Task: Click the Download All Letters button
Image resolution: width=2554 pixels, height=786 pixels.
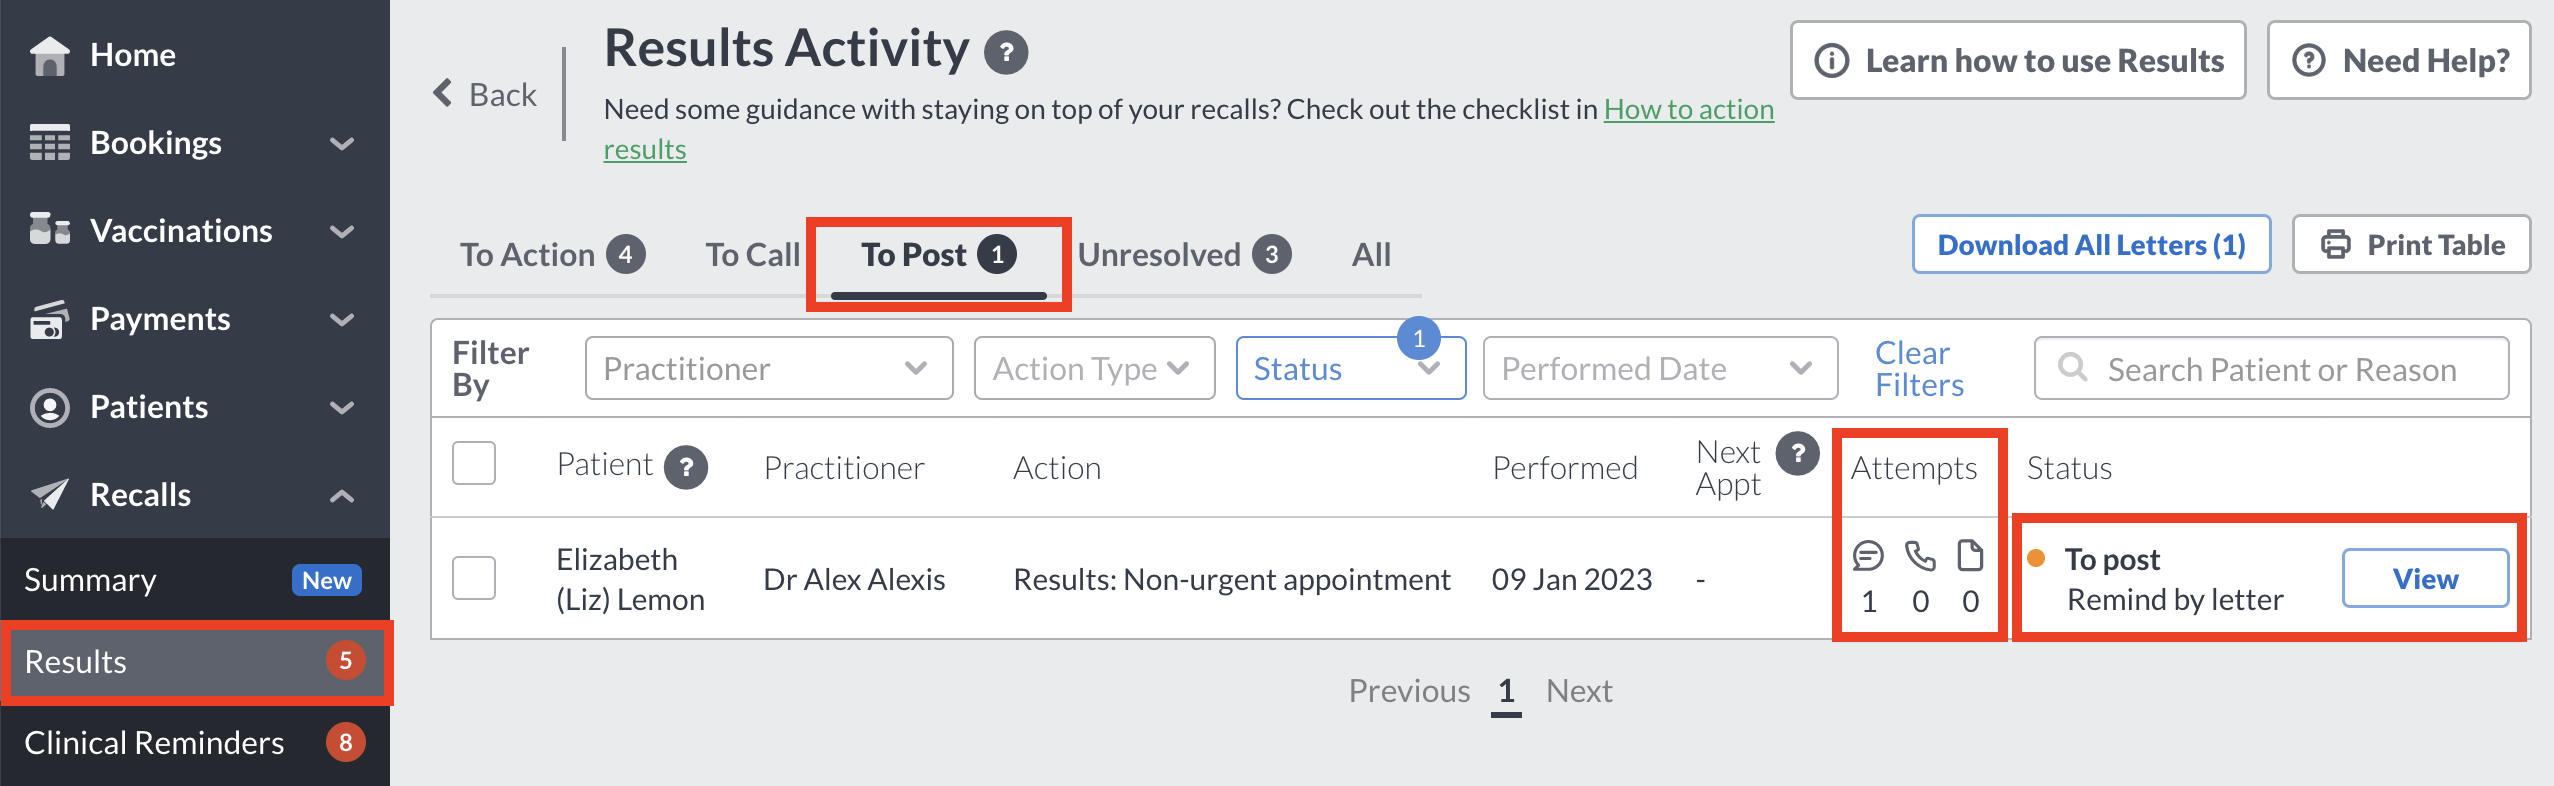Action: (x=2091, y=244)
